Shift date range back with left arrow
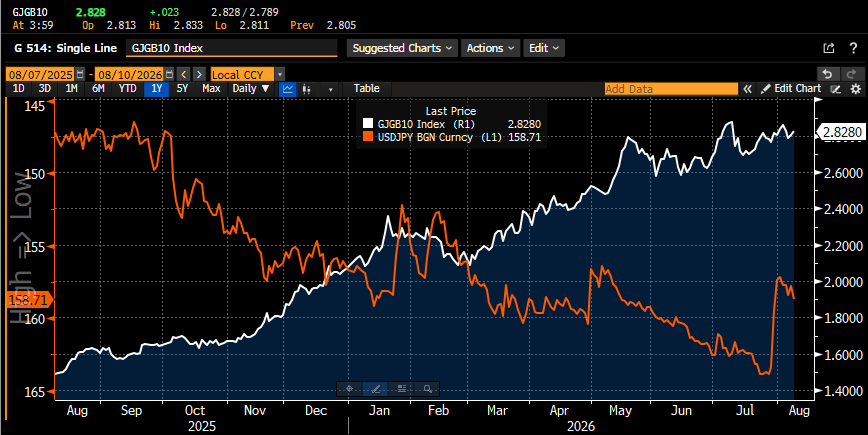This screenshot has width=868, height=435. [184, 74]
